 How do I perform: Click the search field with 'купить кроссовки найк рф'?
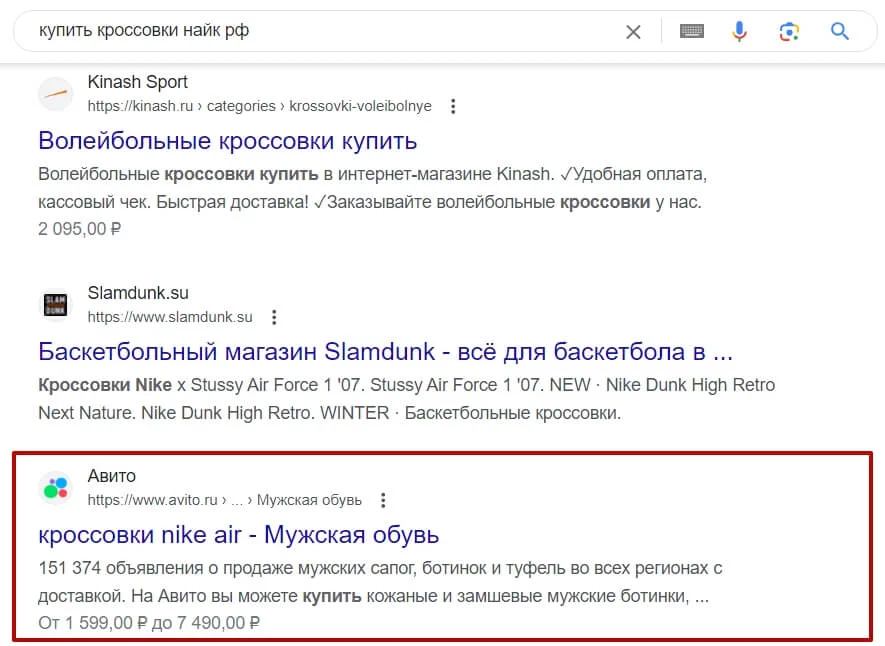[320, 32]
